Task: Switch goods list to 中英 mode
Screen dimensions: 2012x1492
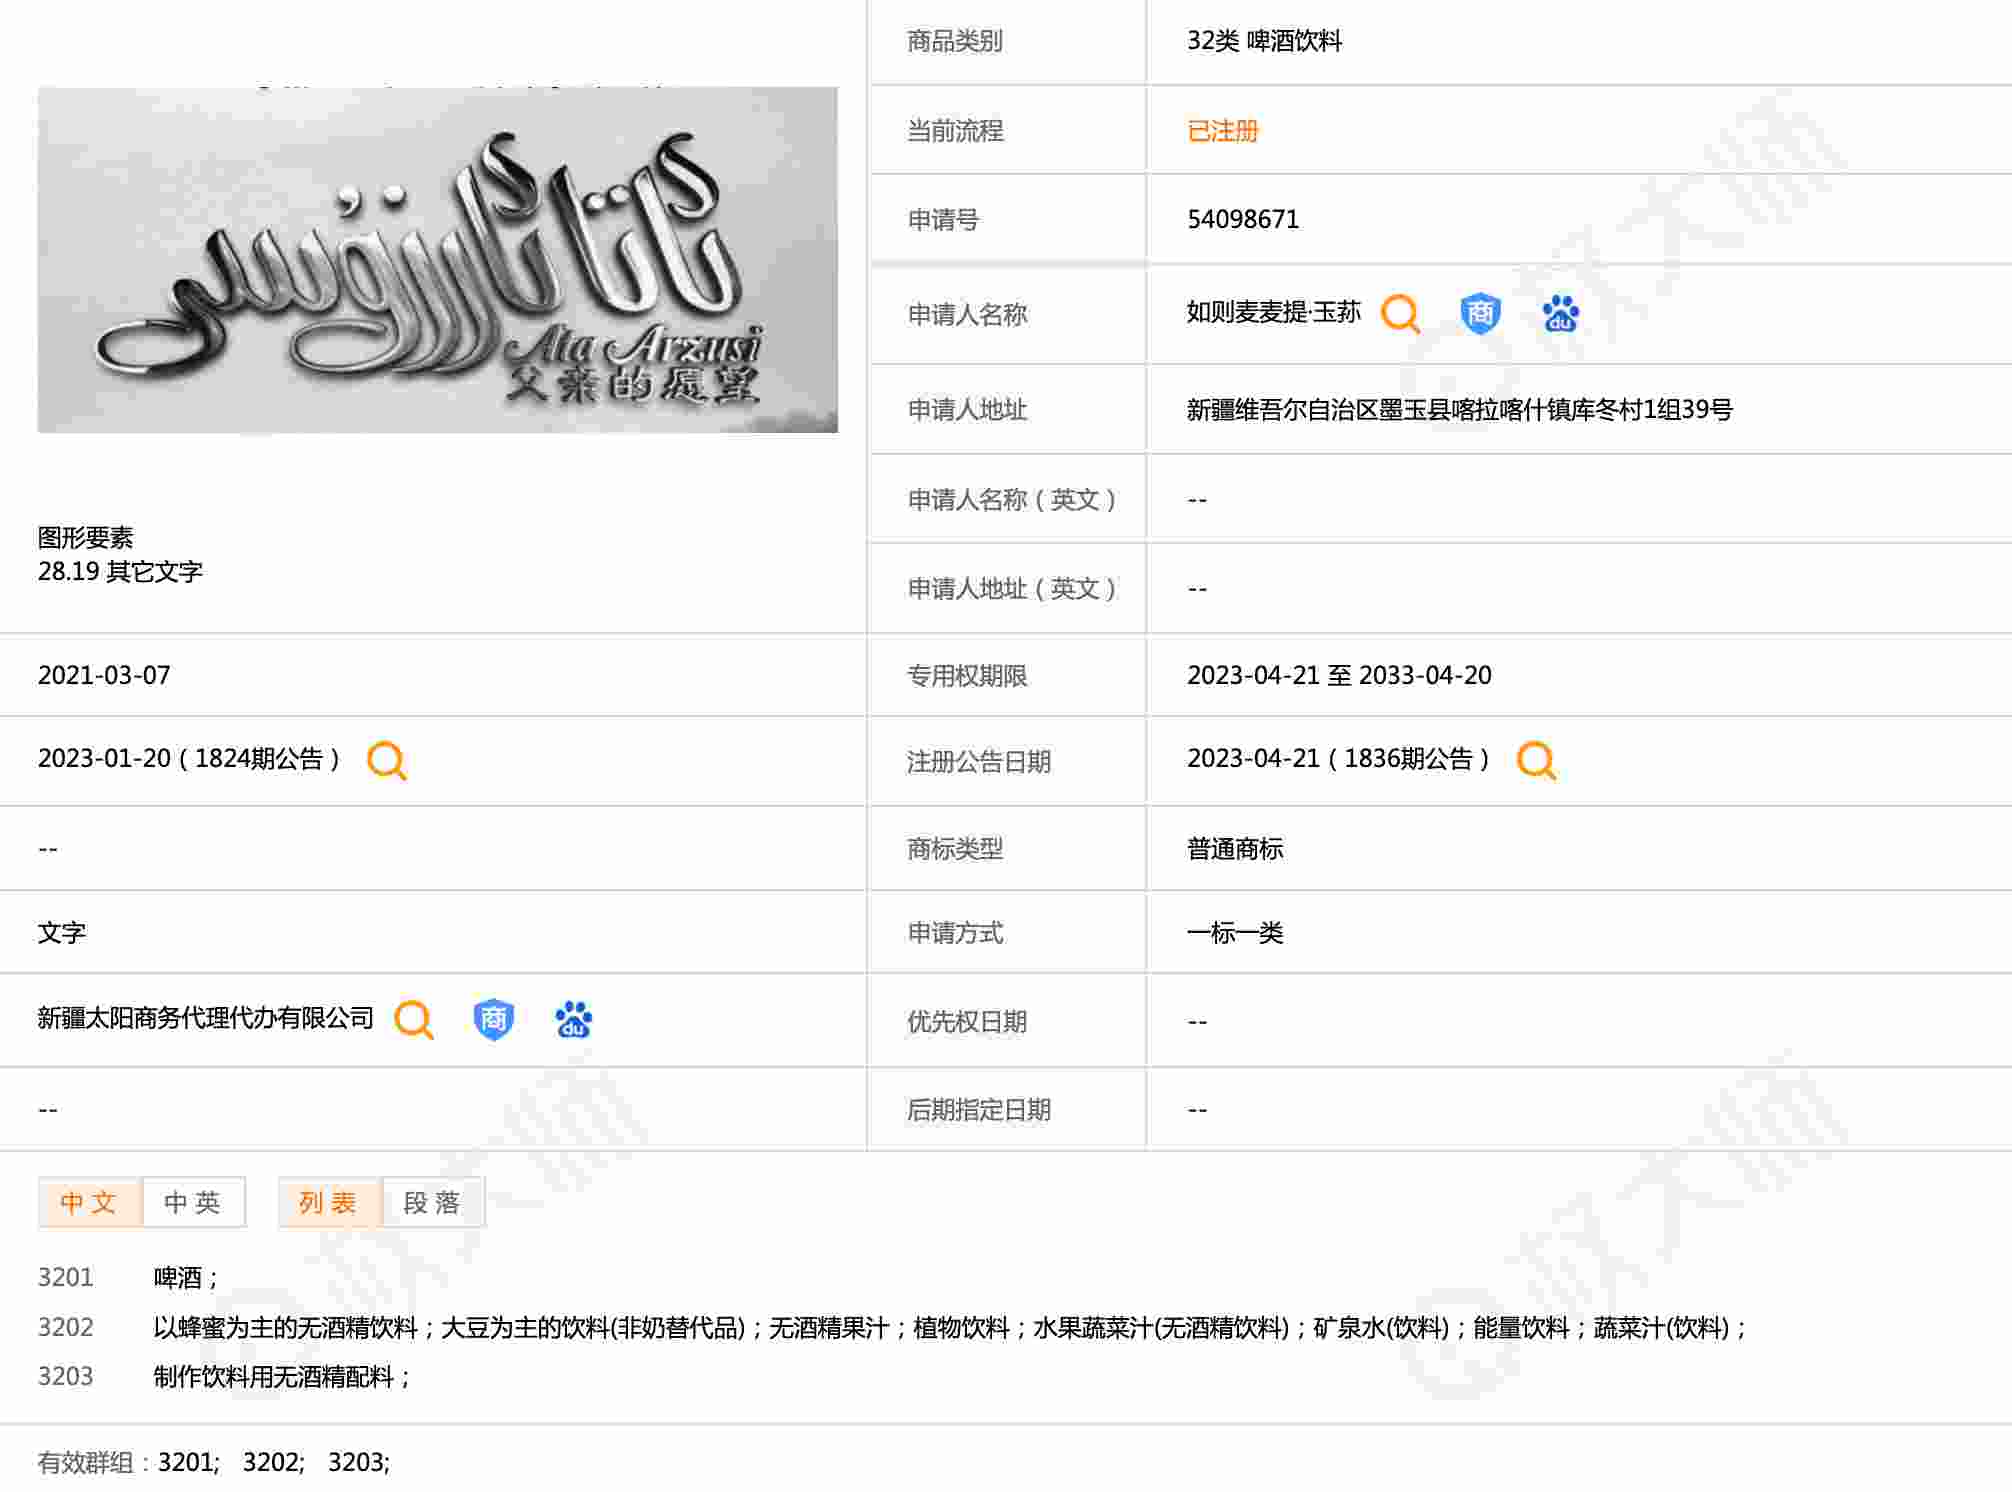Action: point(193,1202)
